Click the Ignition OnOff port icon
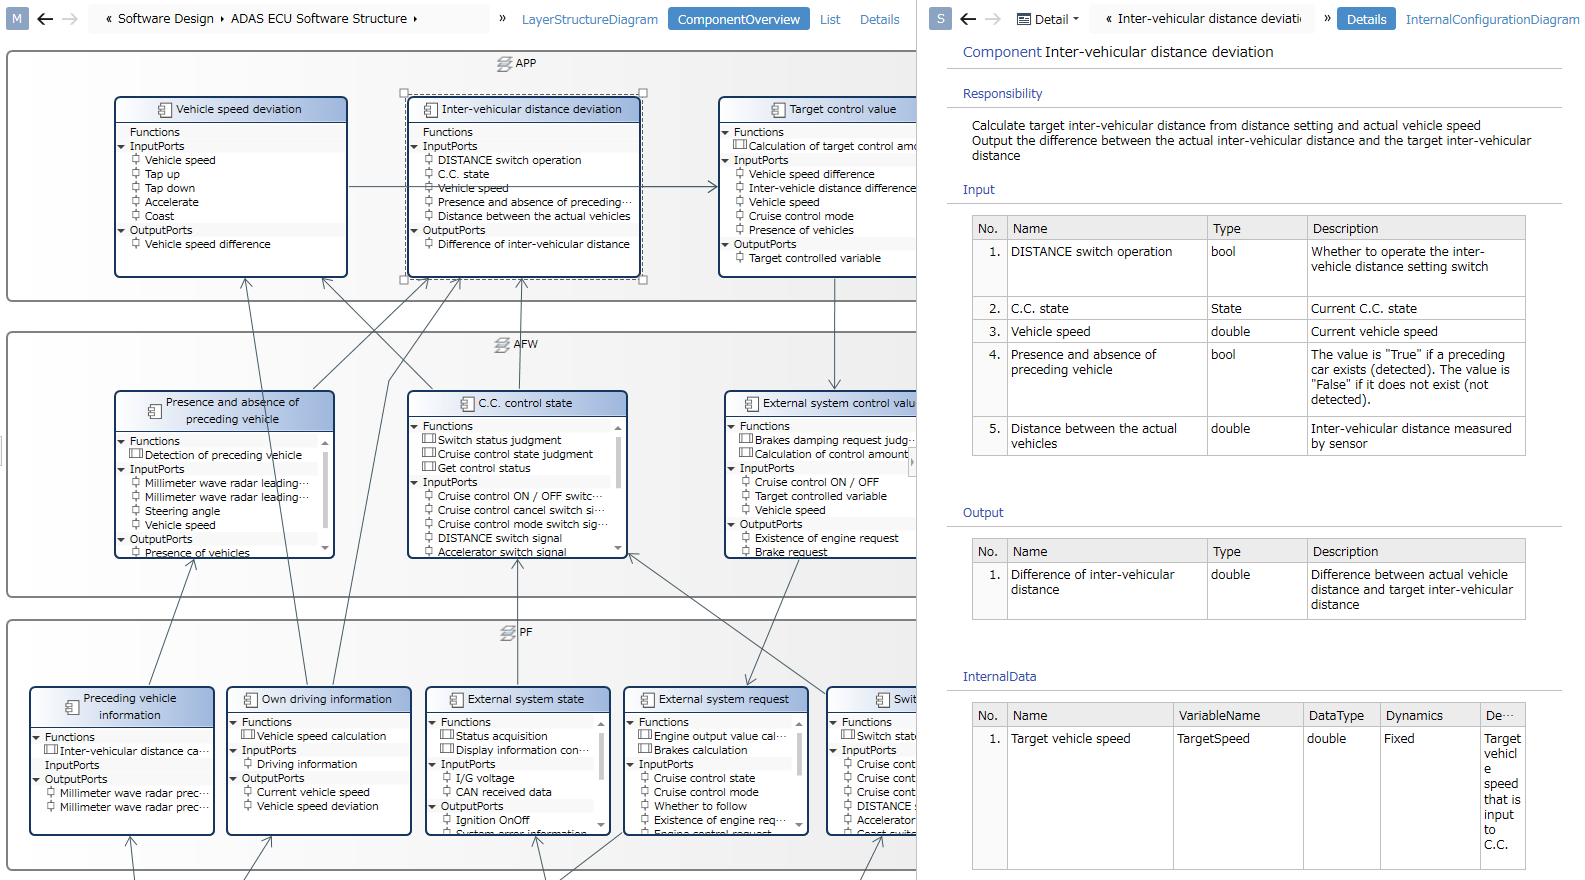 447,820
